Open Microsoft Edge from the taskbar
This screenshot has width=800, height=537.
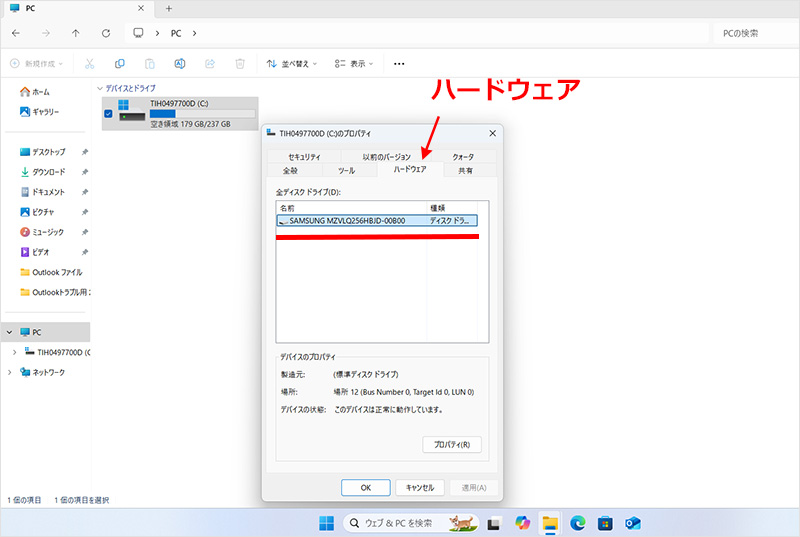(x=577, y=523)
